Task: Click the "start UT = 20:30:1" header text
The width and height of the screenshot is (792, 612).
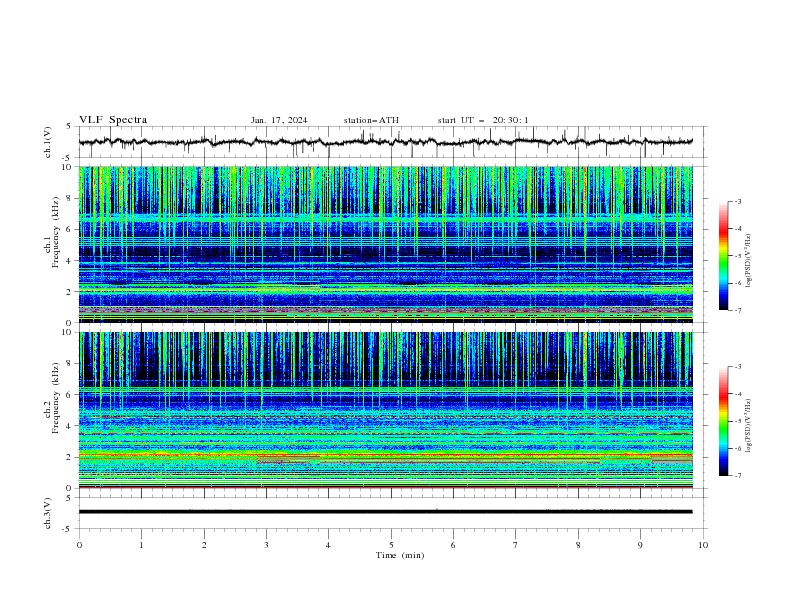Action: [483, 120]
